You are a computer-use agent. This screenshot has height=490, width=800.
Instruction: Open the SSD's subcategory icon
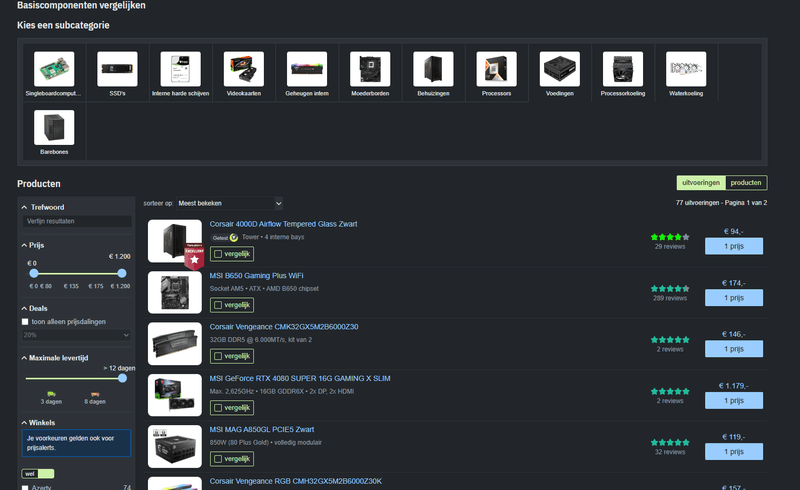(117, 69)
